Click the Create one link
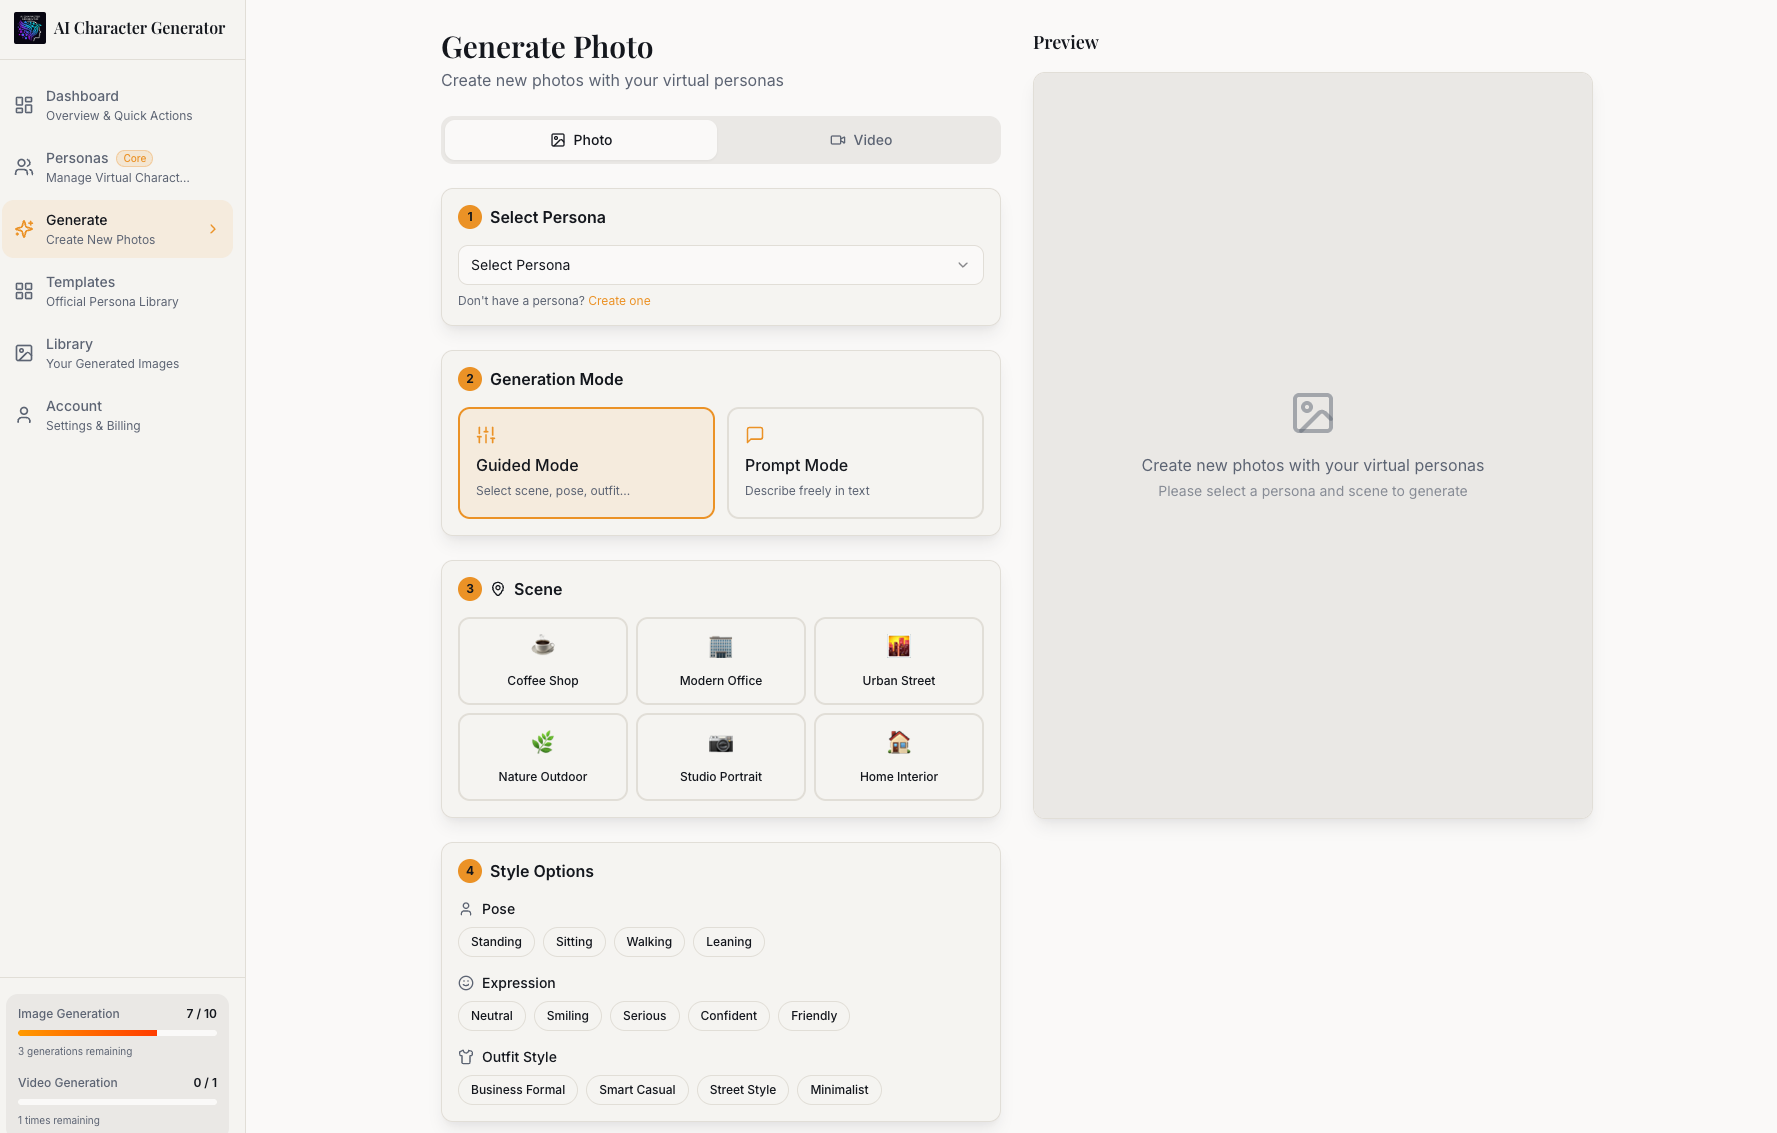The width and height of the screenshot is (1777, 1133). [620, 301]
